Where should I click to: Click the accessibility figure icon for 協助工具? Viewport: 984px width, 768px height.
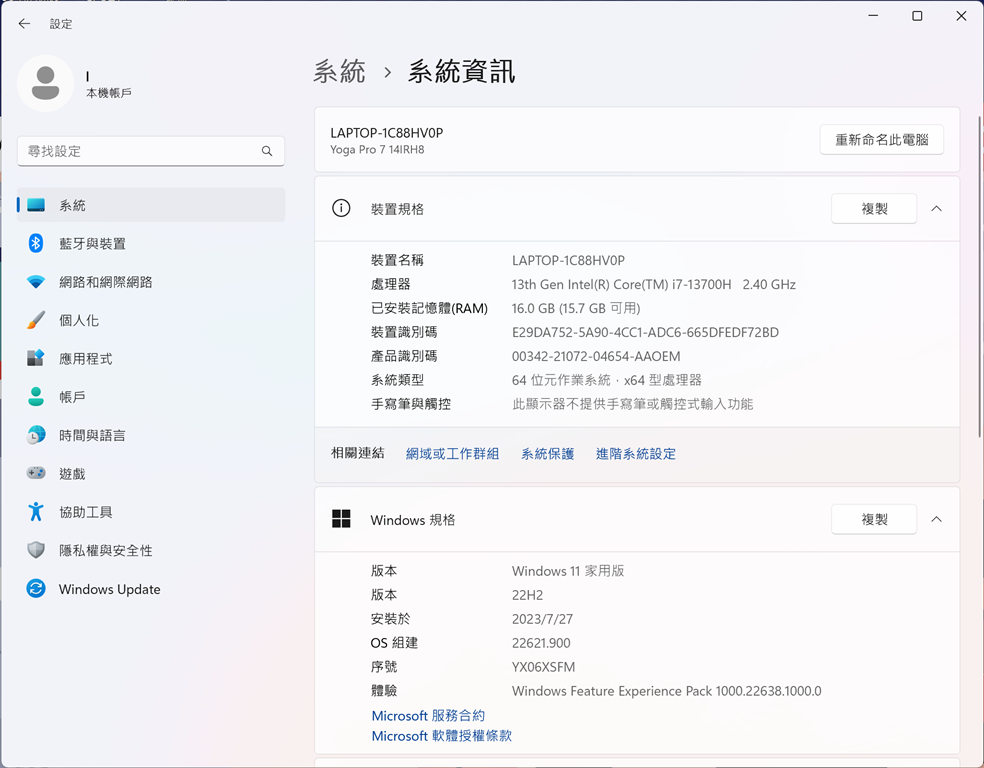click(36, 512)
